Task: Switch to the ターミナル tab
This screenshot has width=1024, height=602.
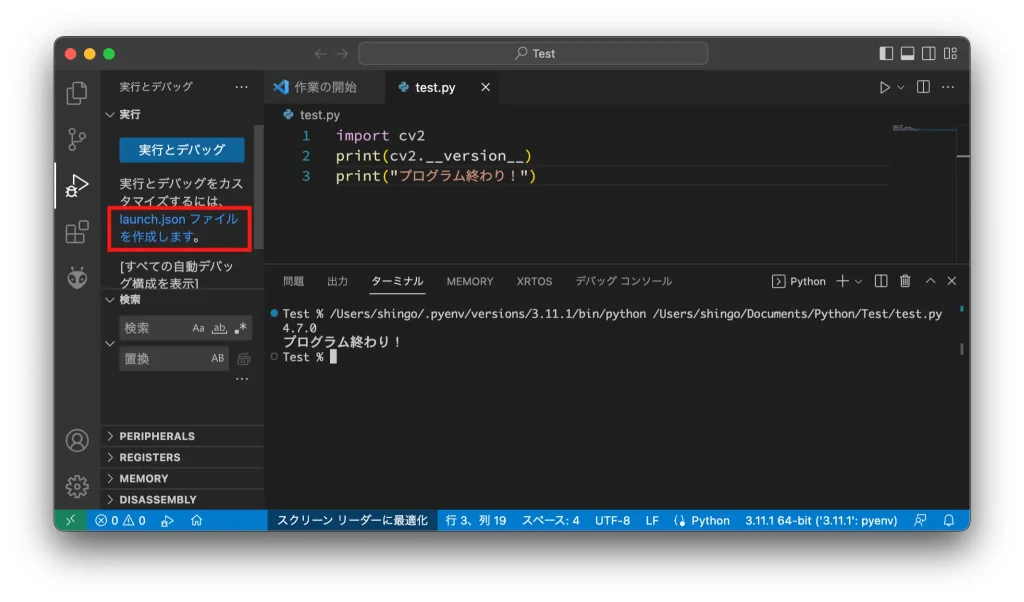Action: 398,281
